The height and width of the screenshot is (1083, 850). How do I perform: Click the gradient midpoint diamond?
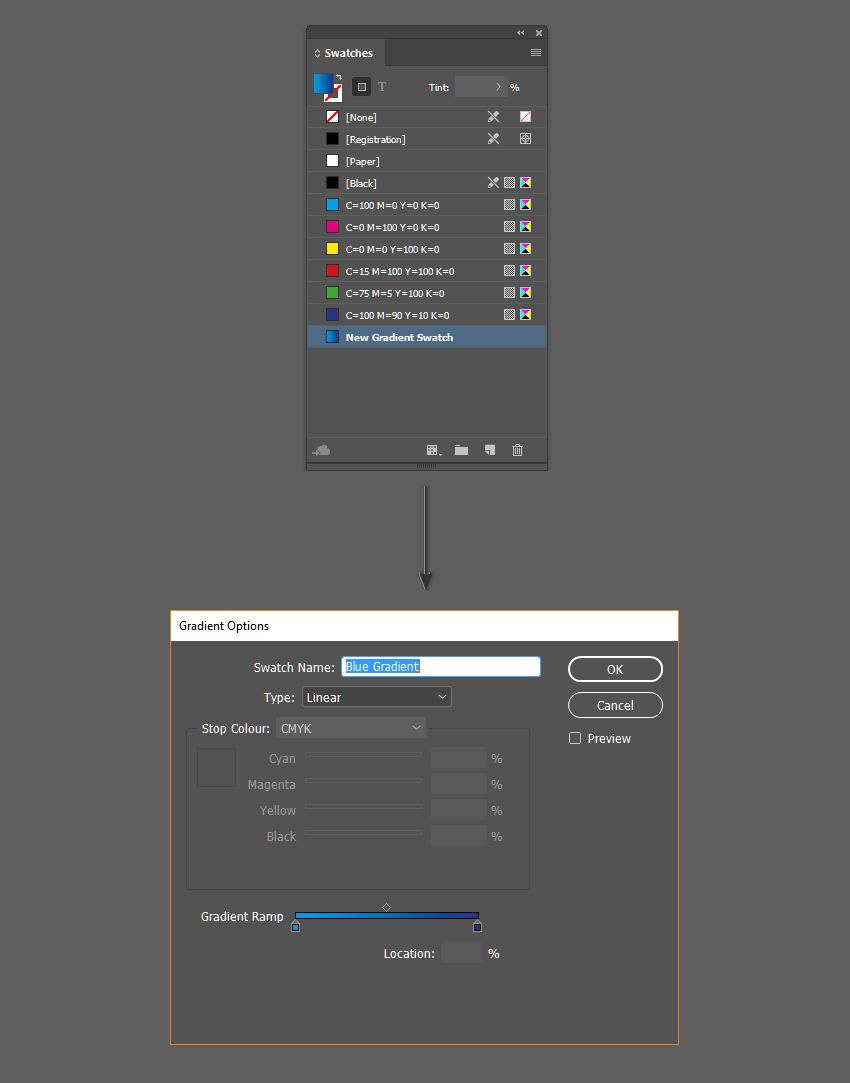click(387, 907)
